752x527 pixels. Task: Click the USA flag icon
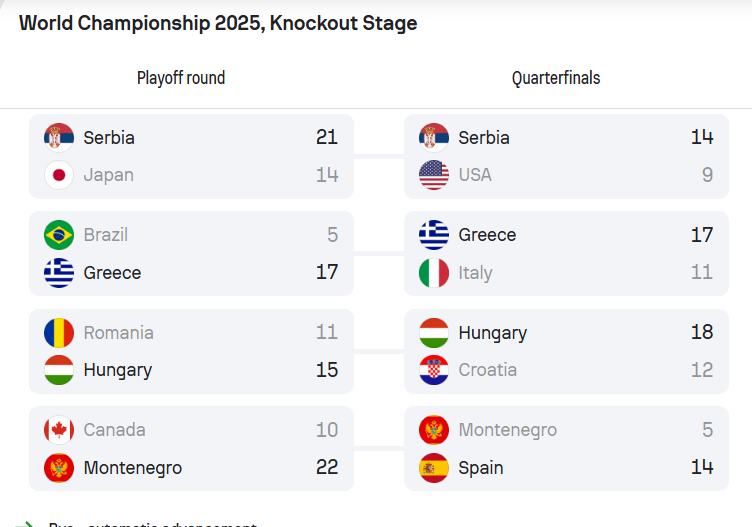pos(434,175)
